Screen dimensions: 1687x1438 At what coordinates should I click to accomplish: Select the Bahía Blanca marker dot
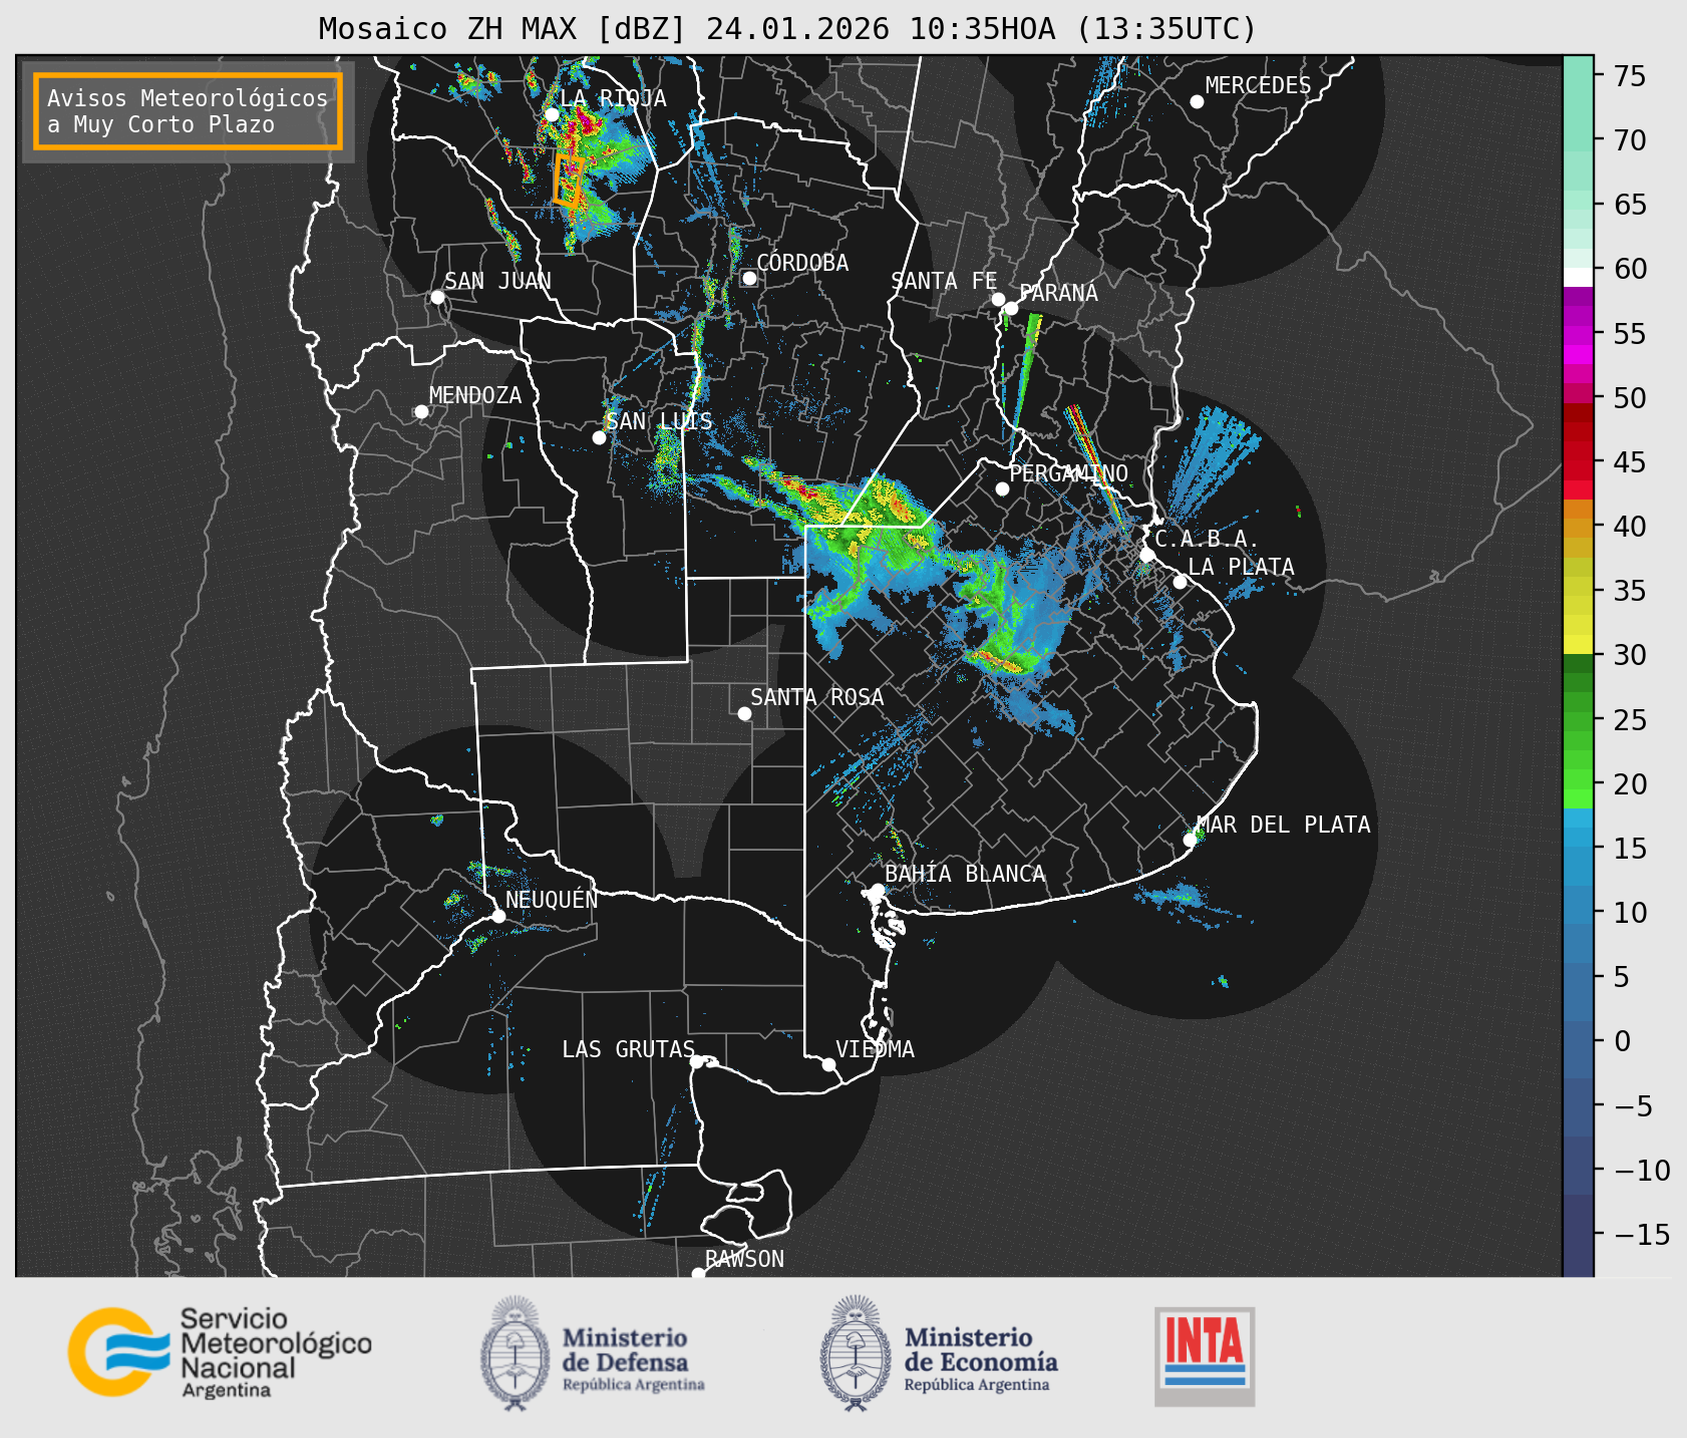click(x=877, y=890)
